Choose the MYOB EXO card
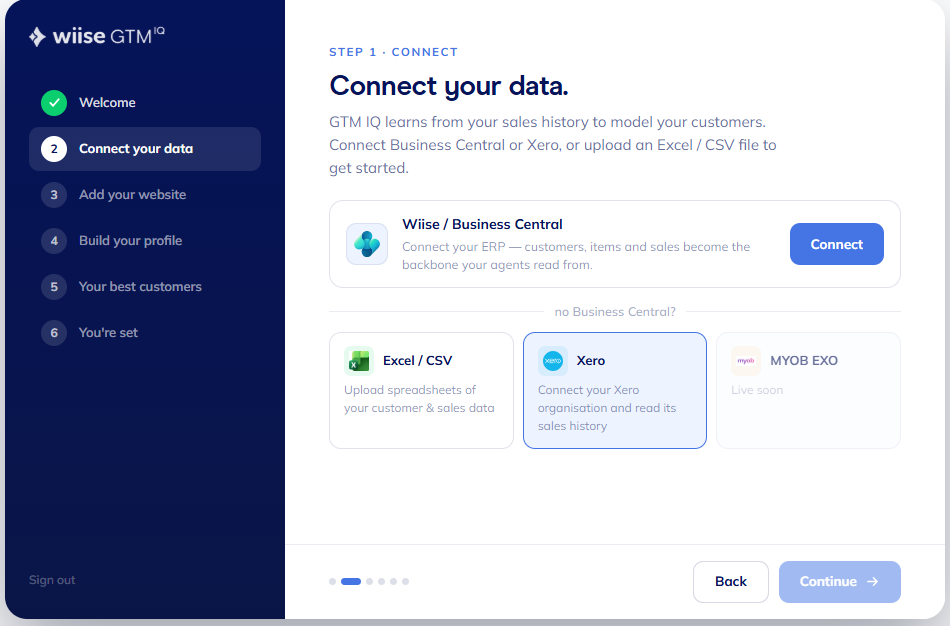The width and height of the screenshot is (950, 626). [808, 390]
